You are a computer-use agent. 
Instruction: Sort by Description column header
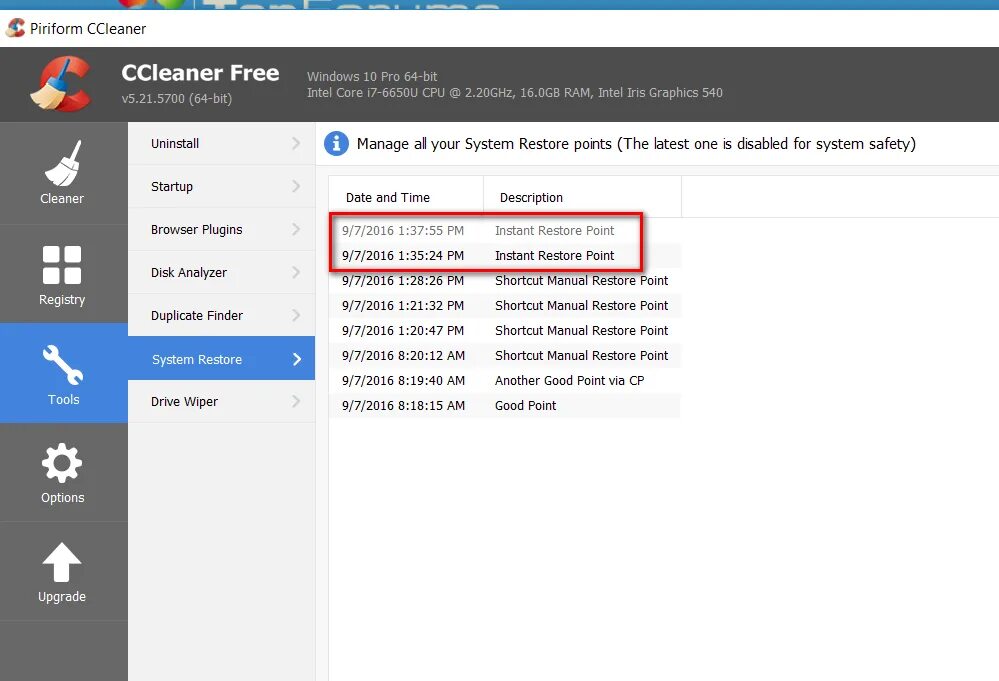click(582, 197)
